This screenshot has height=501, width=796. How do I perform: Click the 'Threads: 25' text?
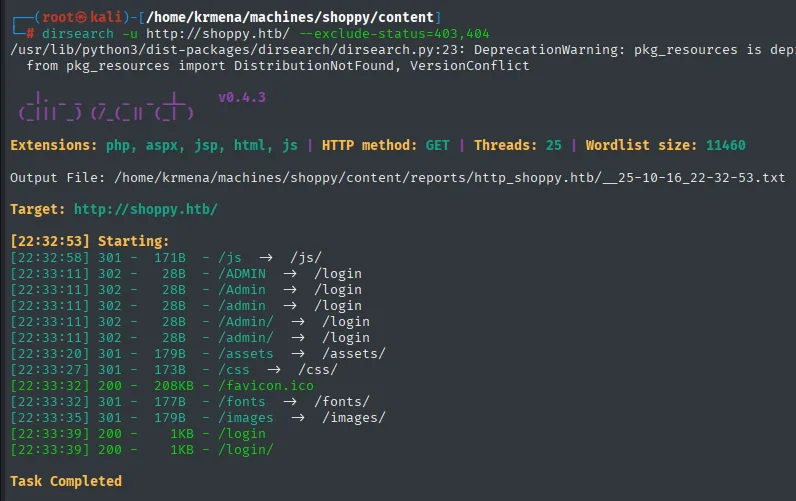point(518,145)
